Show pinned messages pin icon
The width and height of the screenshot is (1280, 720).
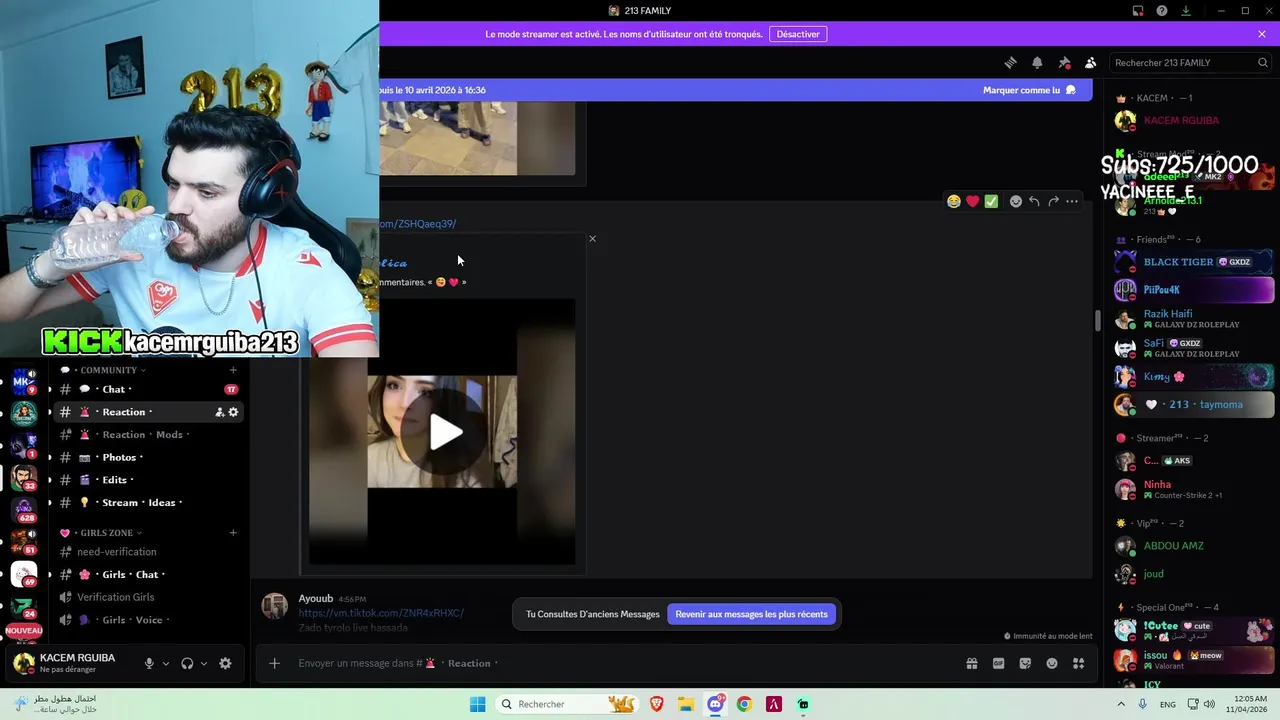[x=1064, y=62]
